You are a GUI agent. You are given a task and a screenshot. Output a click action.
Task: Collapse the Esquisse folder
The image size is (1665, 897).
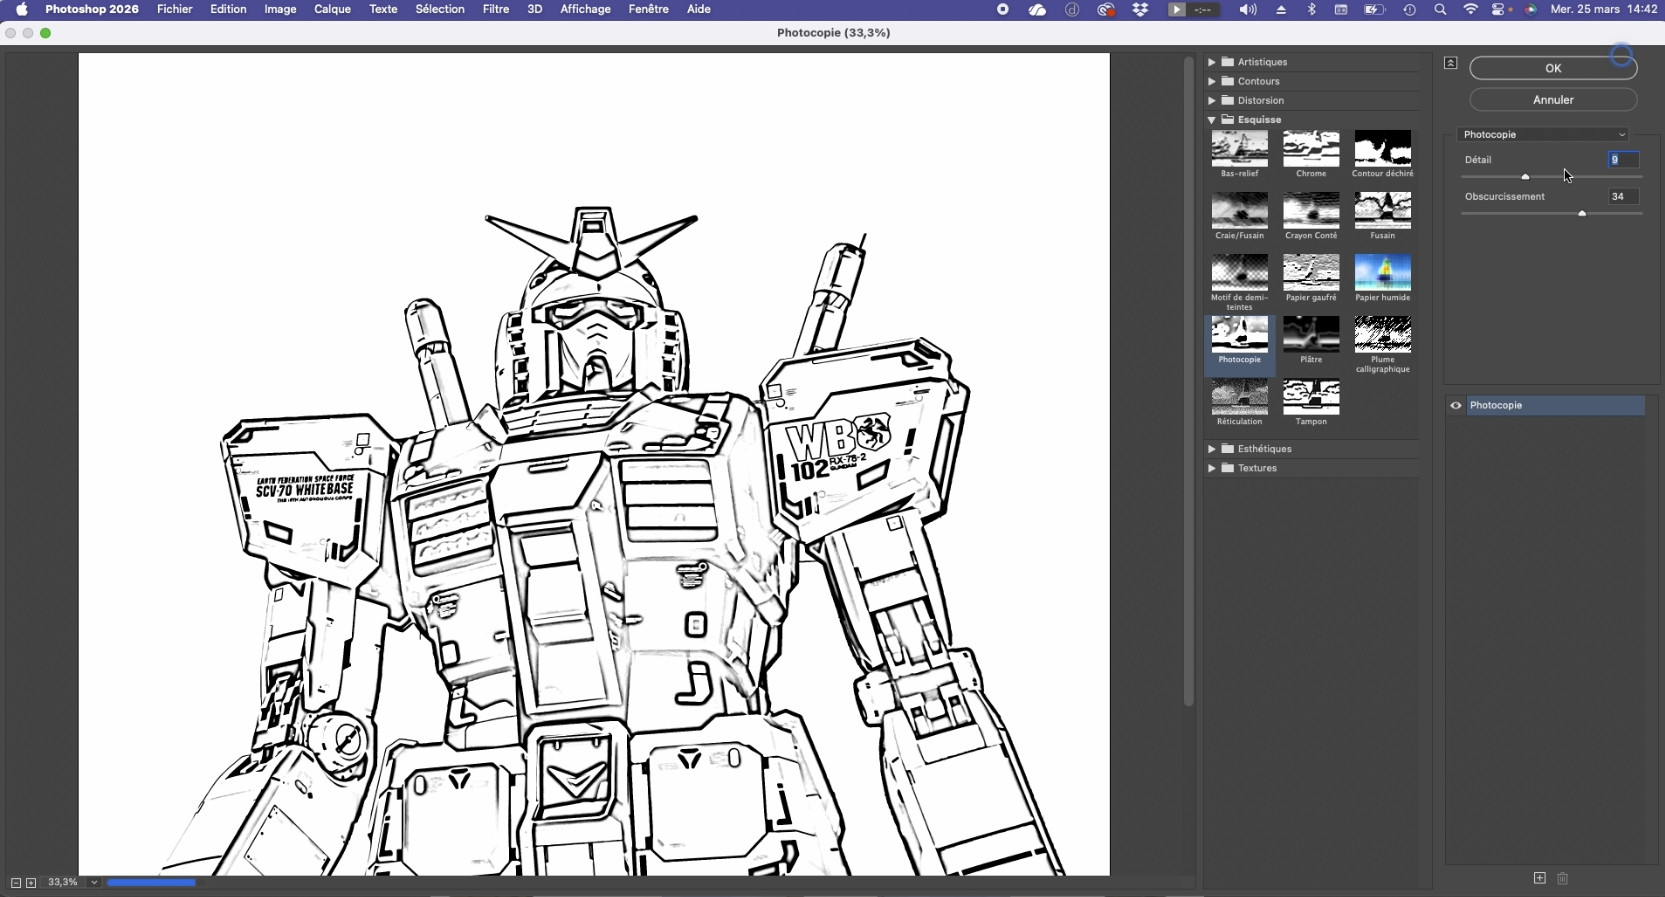[1211, 120]
